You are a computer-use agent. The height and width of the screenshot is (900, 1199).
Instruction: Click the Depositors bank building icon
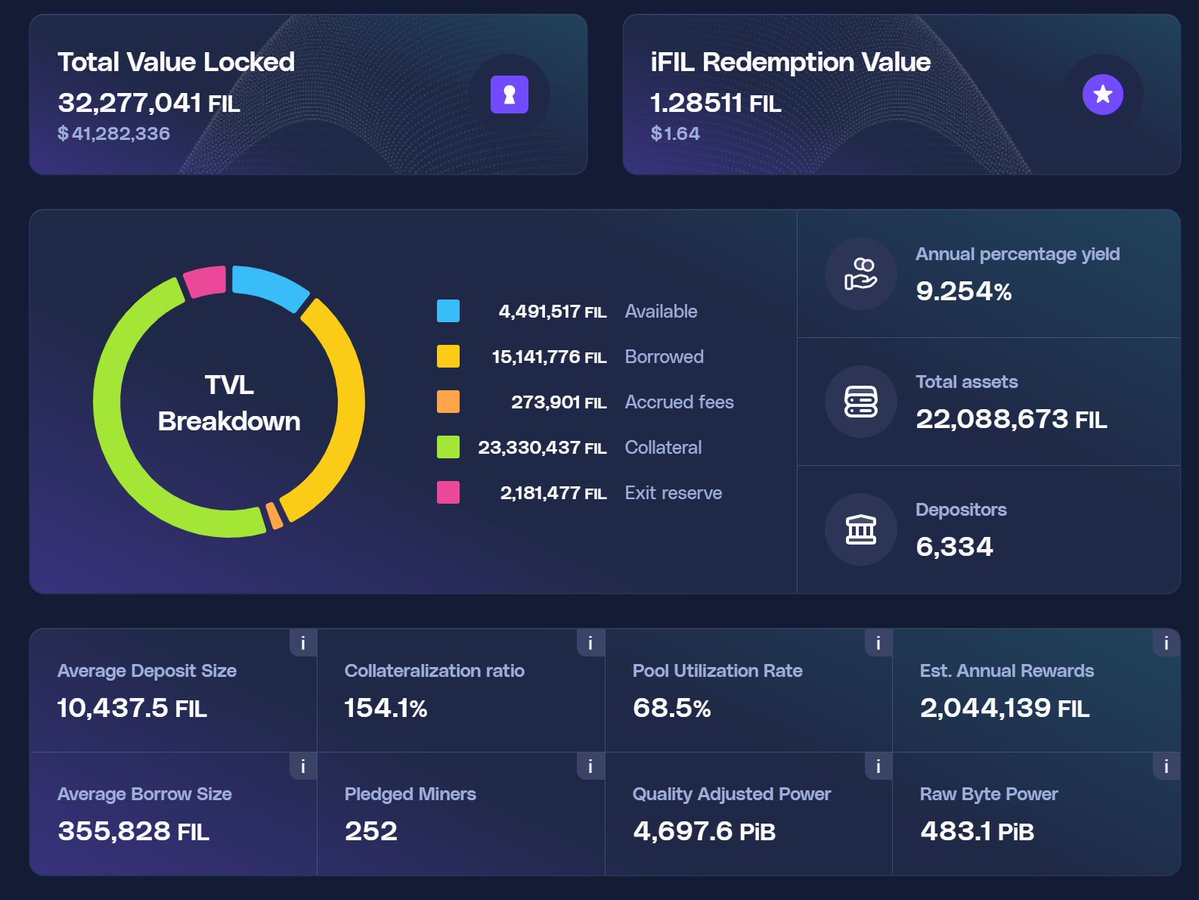[x=860, y=529]
